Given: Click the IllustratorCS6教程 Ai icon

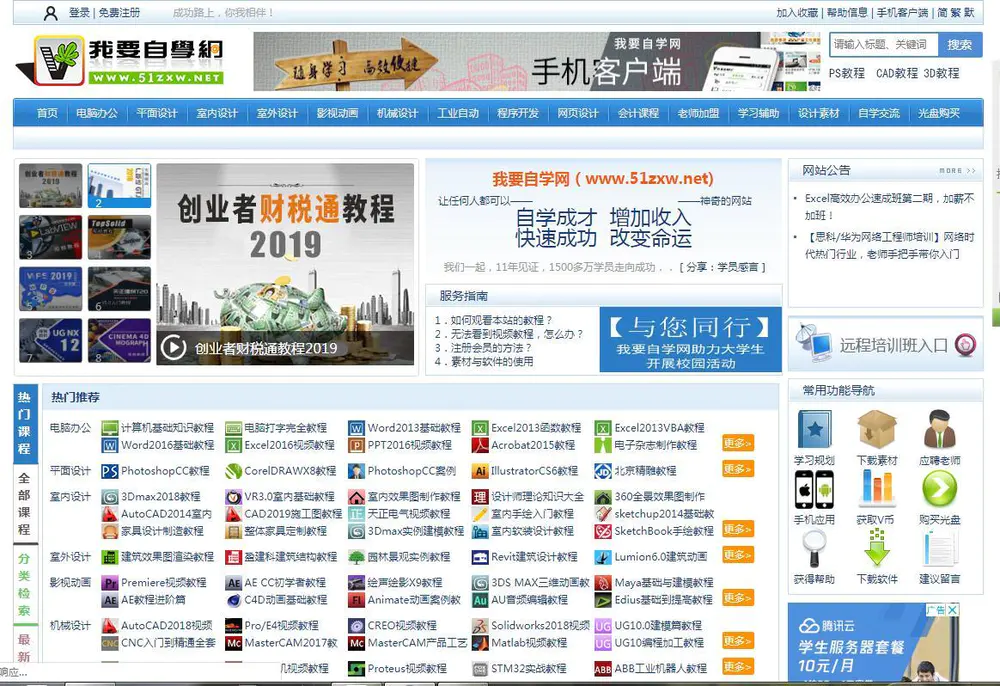Looking at the screenshot, I should (480, 471).
